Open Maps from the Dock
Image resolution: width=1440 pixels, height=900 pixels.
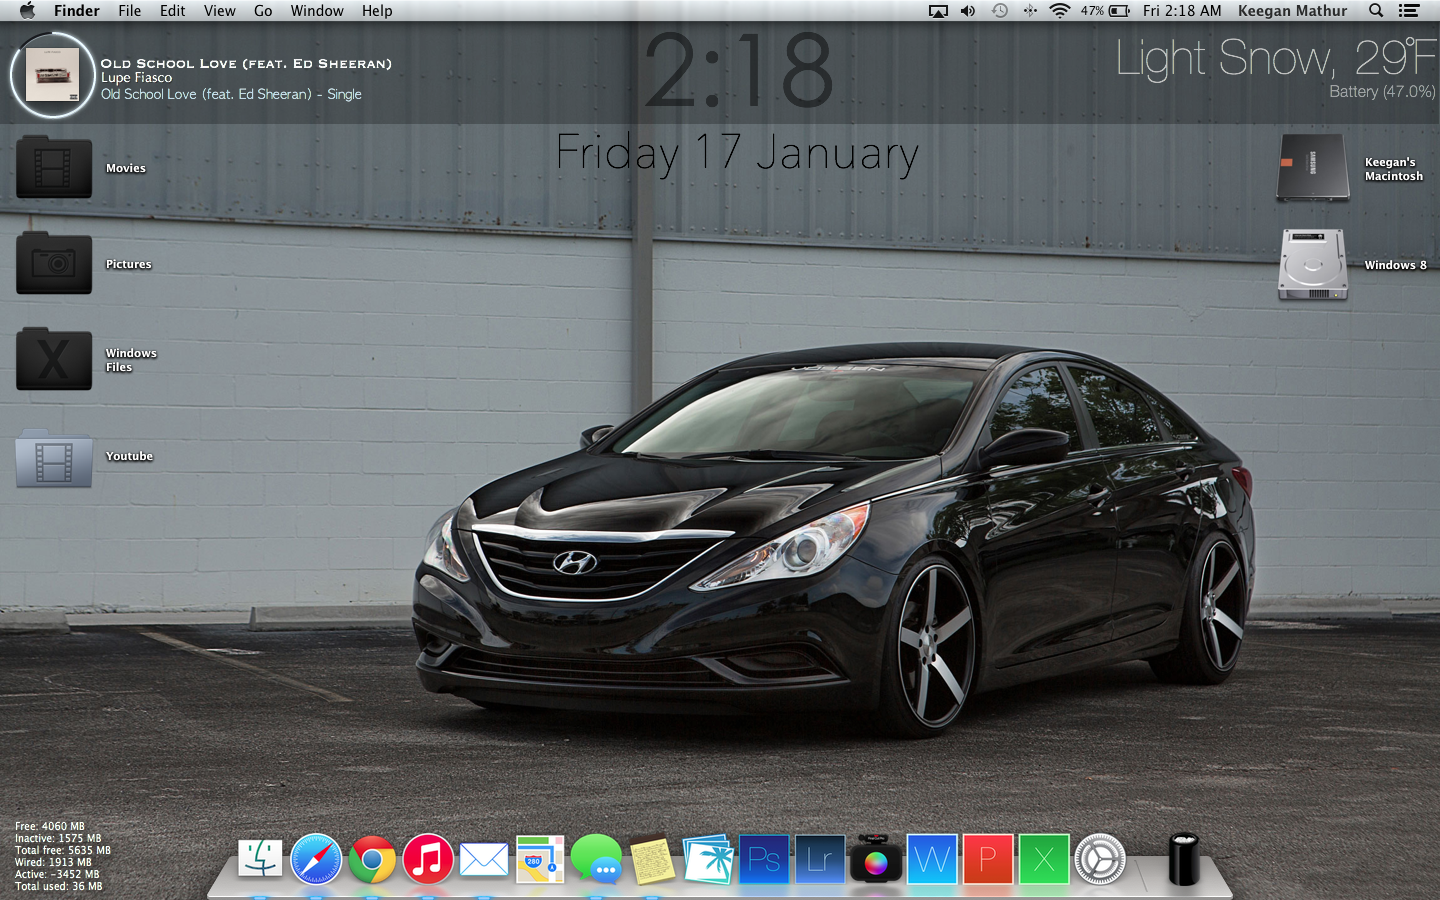click(540, 859)
